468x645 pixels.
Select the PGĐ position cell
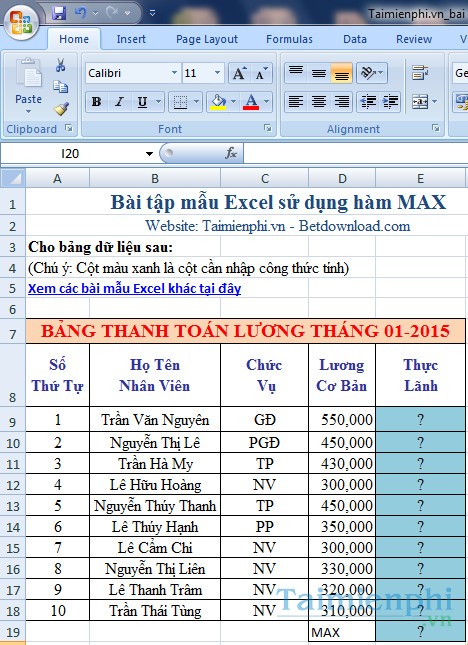pyautogui.click(x=264, y=443)
